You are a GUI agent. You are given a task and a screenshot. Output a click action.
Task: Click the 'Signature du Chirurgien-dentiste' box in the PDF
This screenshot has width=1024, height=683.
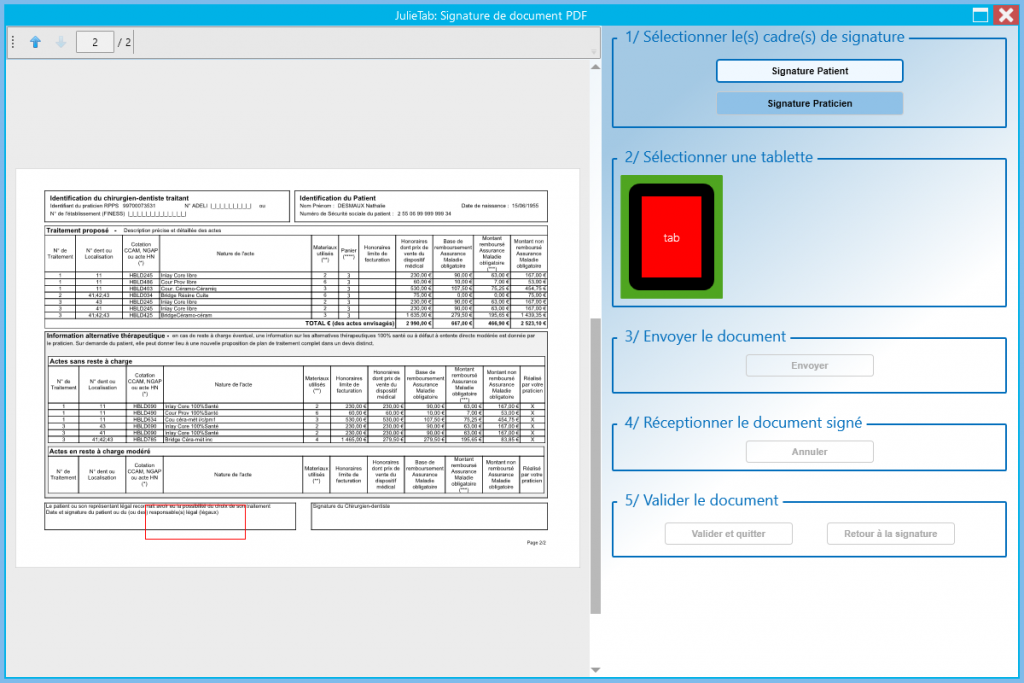coord(429,516)
